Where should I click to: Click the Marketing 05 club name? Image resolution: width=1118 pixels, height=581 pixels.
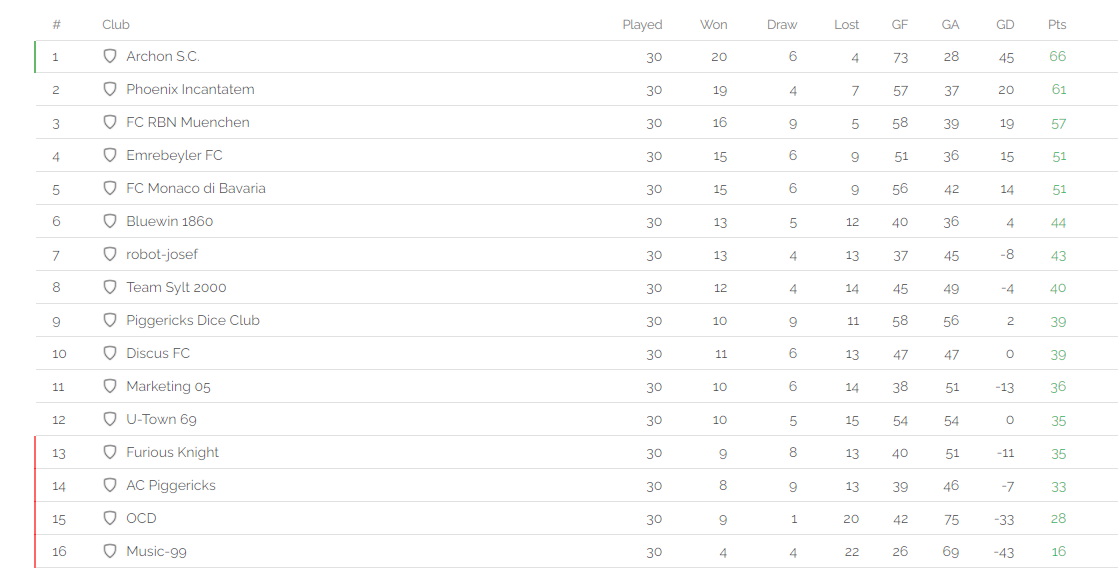pos(168,386)
